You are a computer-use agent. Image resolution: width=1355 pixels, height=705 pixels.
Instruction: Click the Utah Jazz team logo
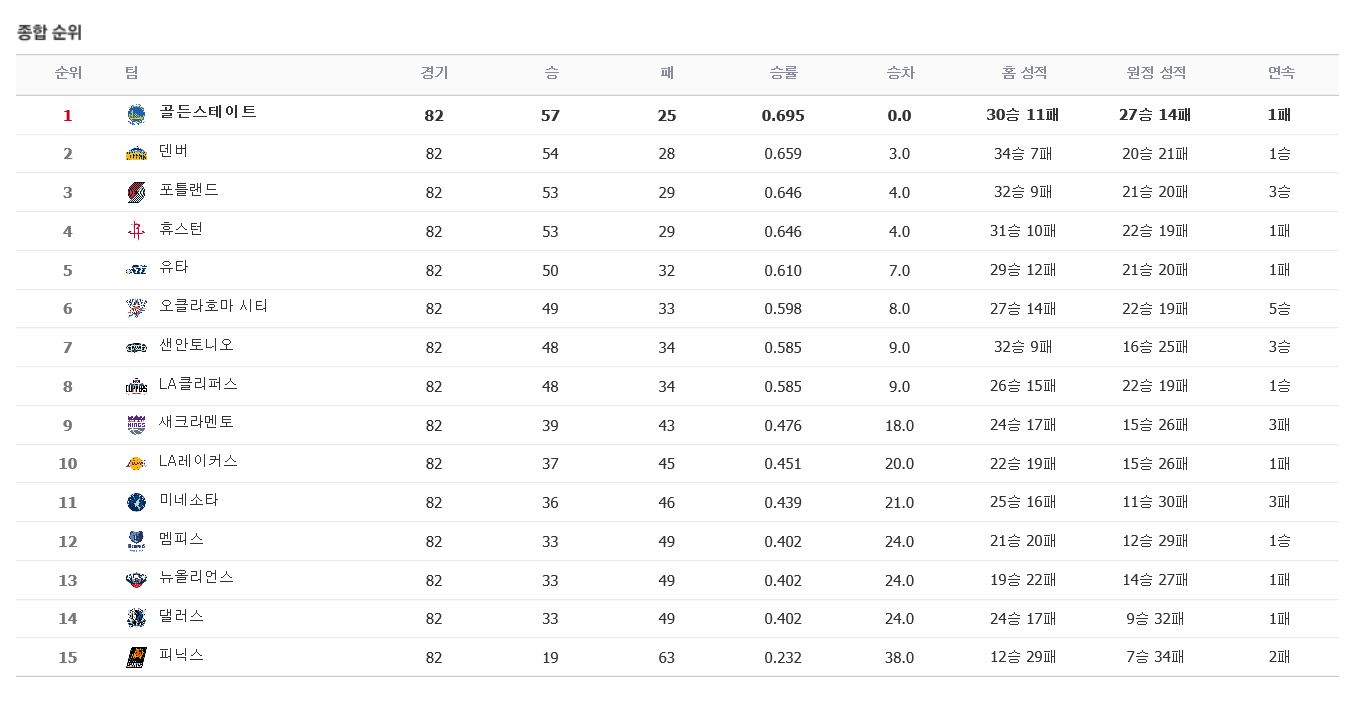(x=136, y=270)
